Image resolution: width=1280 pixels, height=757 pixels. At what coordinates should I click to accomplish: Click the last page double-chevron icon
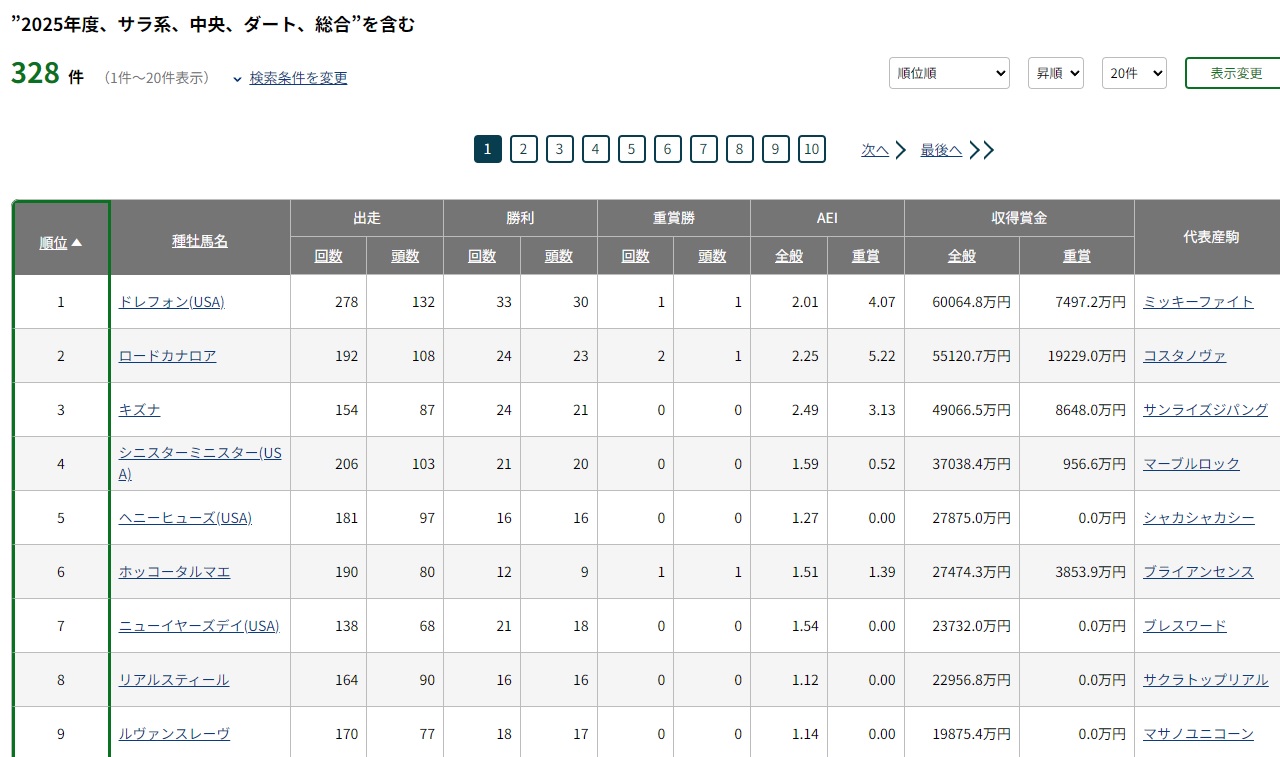(x=982, y=150)
